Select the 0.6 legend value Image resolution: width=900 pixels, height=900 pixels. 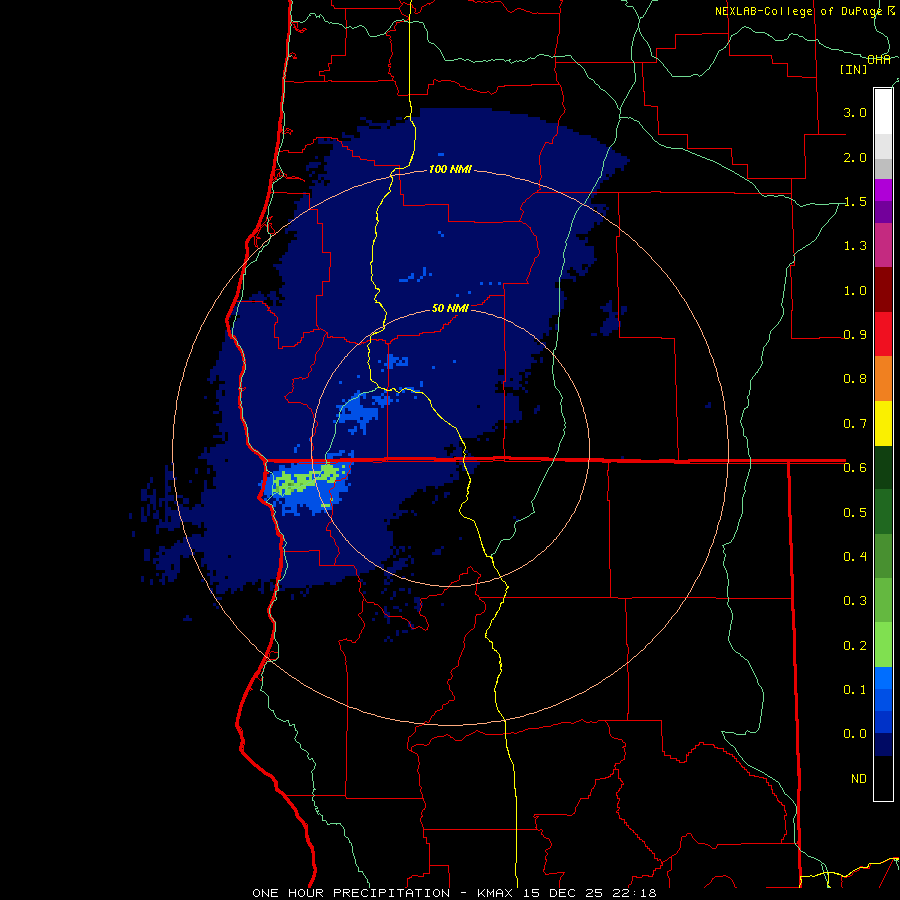(855, 468)
